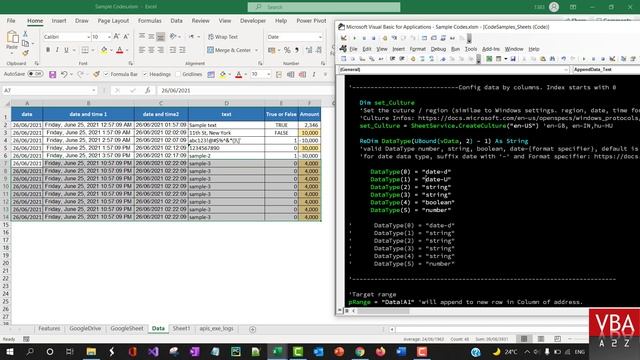Open the Developer ribbon tab
The height and width of the screenshot is (360, 640).
pos(253,20)
